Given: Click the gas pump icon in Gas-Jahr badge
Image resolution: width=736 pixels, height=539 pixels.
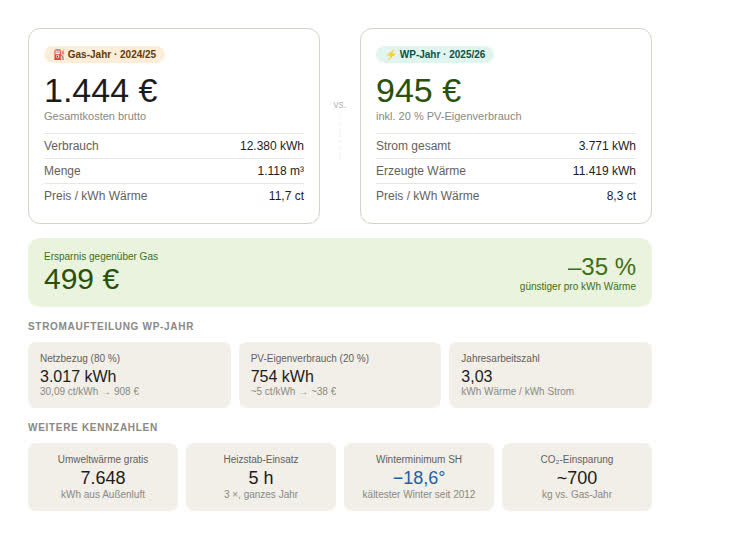Looking at the screenshot, I should [59, 54].
